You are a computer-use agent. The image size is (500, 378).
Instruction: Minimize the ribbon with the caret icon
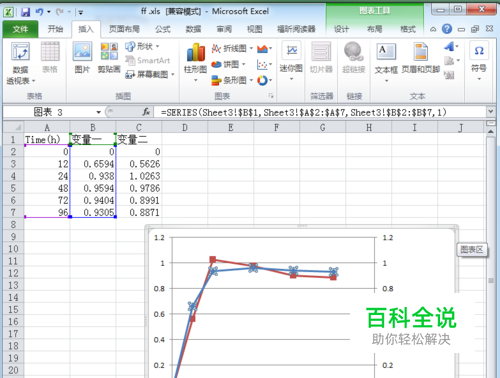433,29
